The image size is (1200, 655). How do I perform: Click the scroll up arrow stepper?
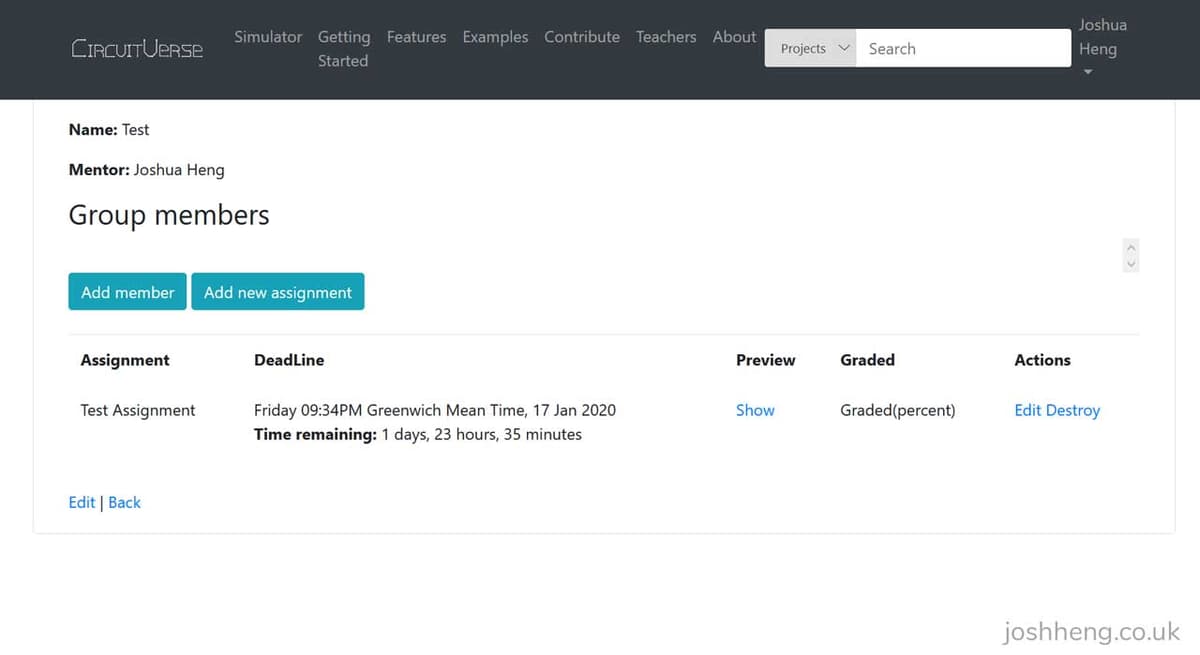(1131, 247)
